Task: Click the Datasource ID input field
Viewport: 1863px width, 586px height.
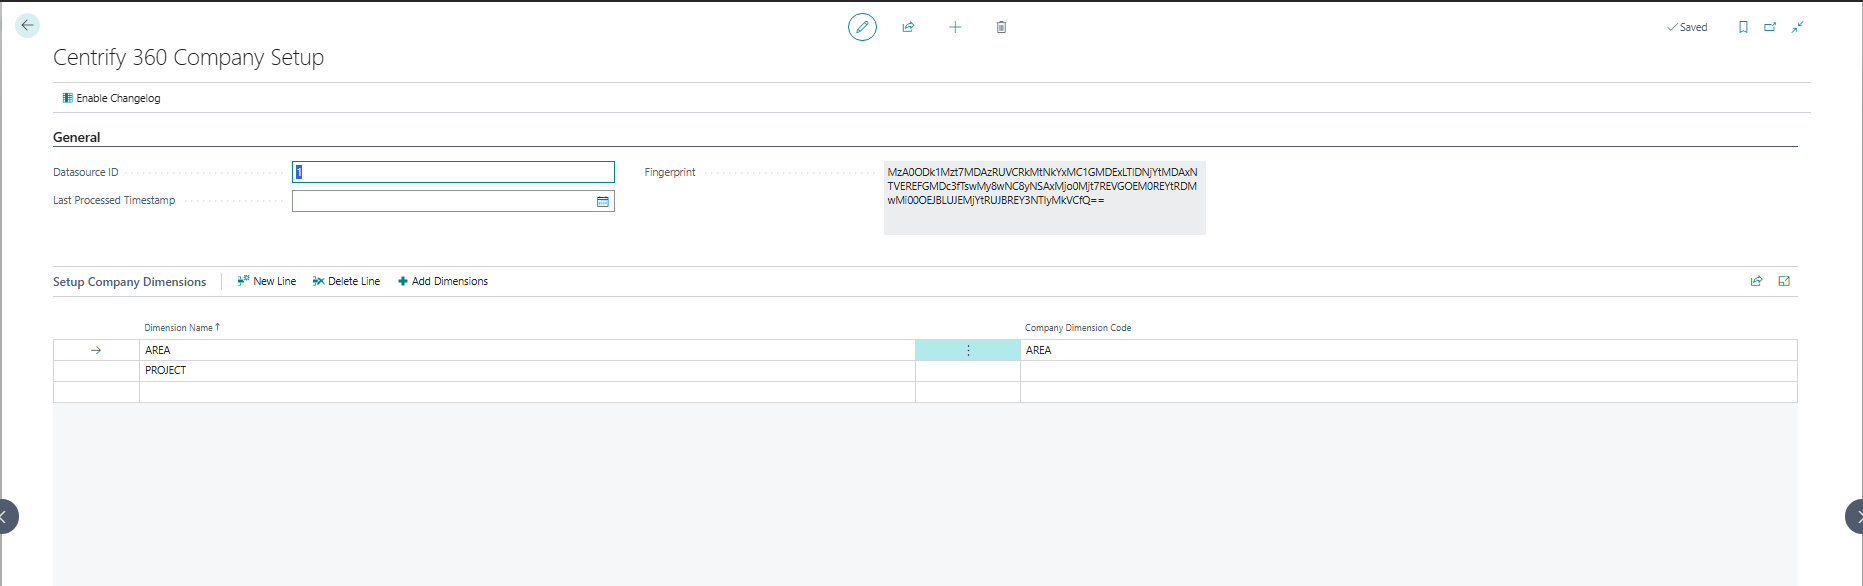Action: [453, 172]
